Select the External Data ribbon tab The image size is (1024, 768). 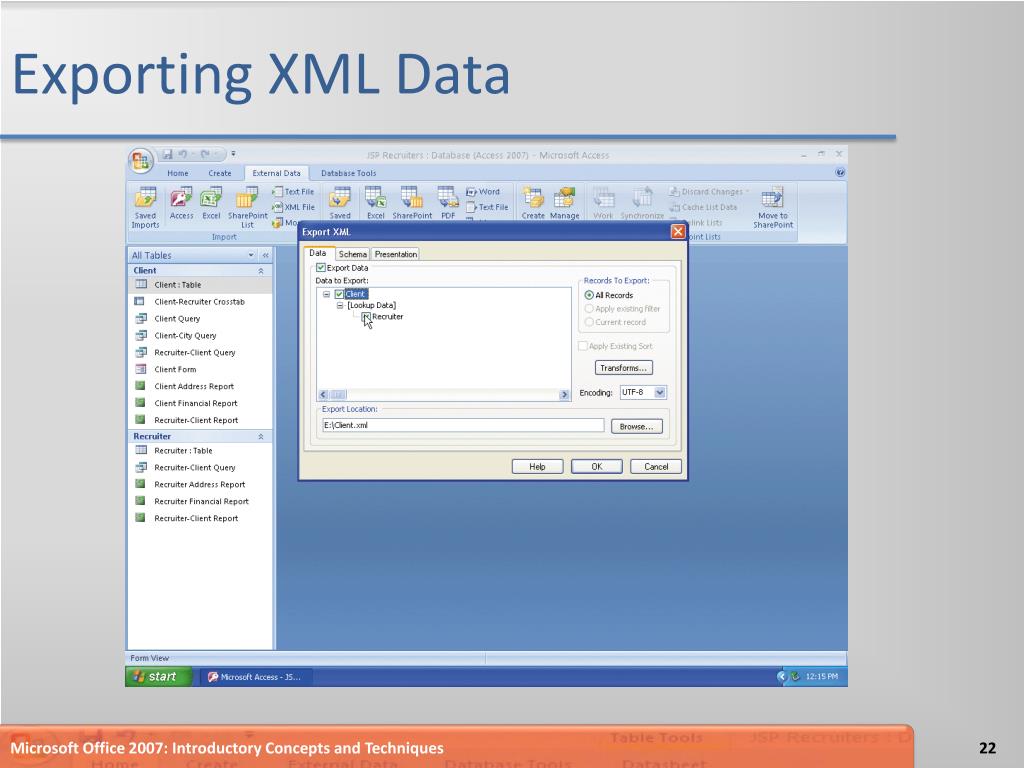[276, 173]
